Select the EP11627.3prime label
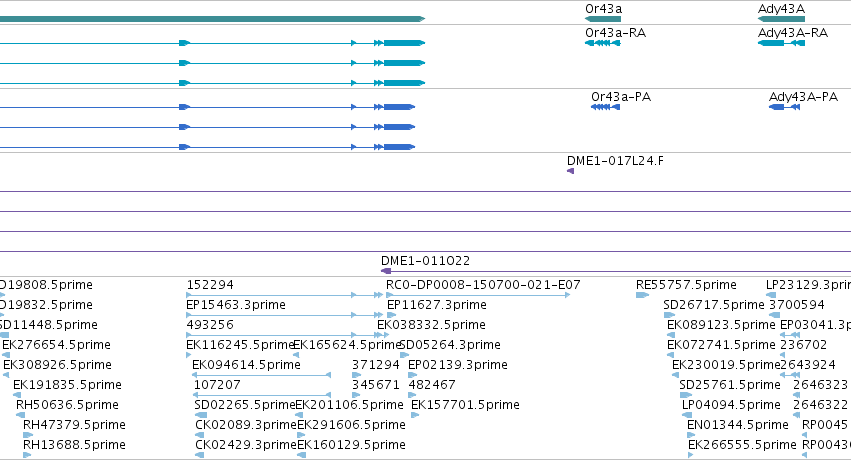 [x=437, y=305]
